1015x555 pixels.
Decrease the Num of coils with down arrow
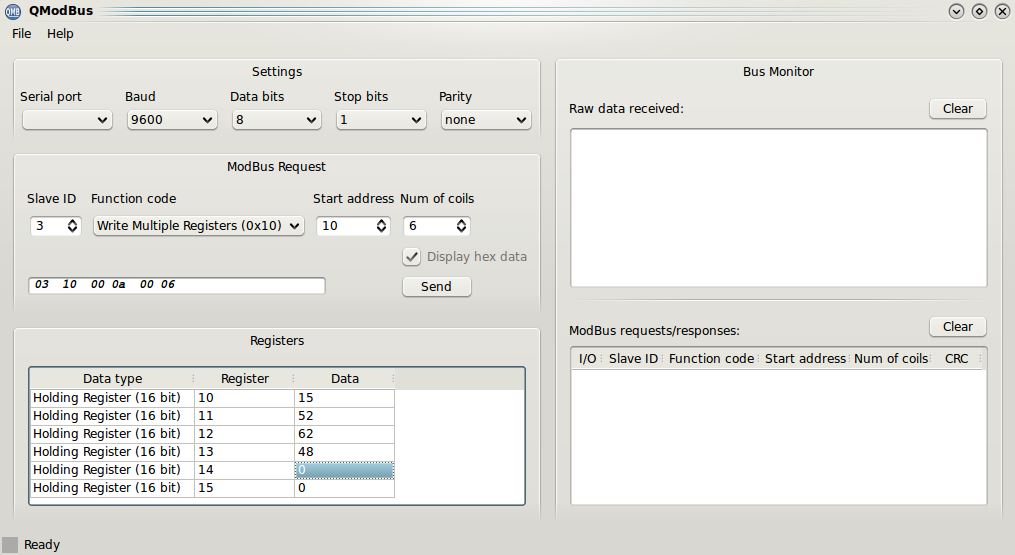coord(462,230)
